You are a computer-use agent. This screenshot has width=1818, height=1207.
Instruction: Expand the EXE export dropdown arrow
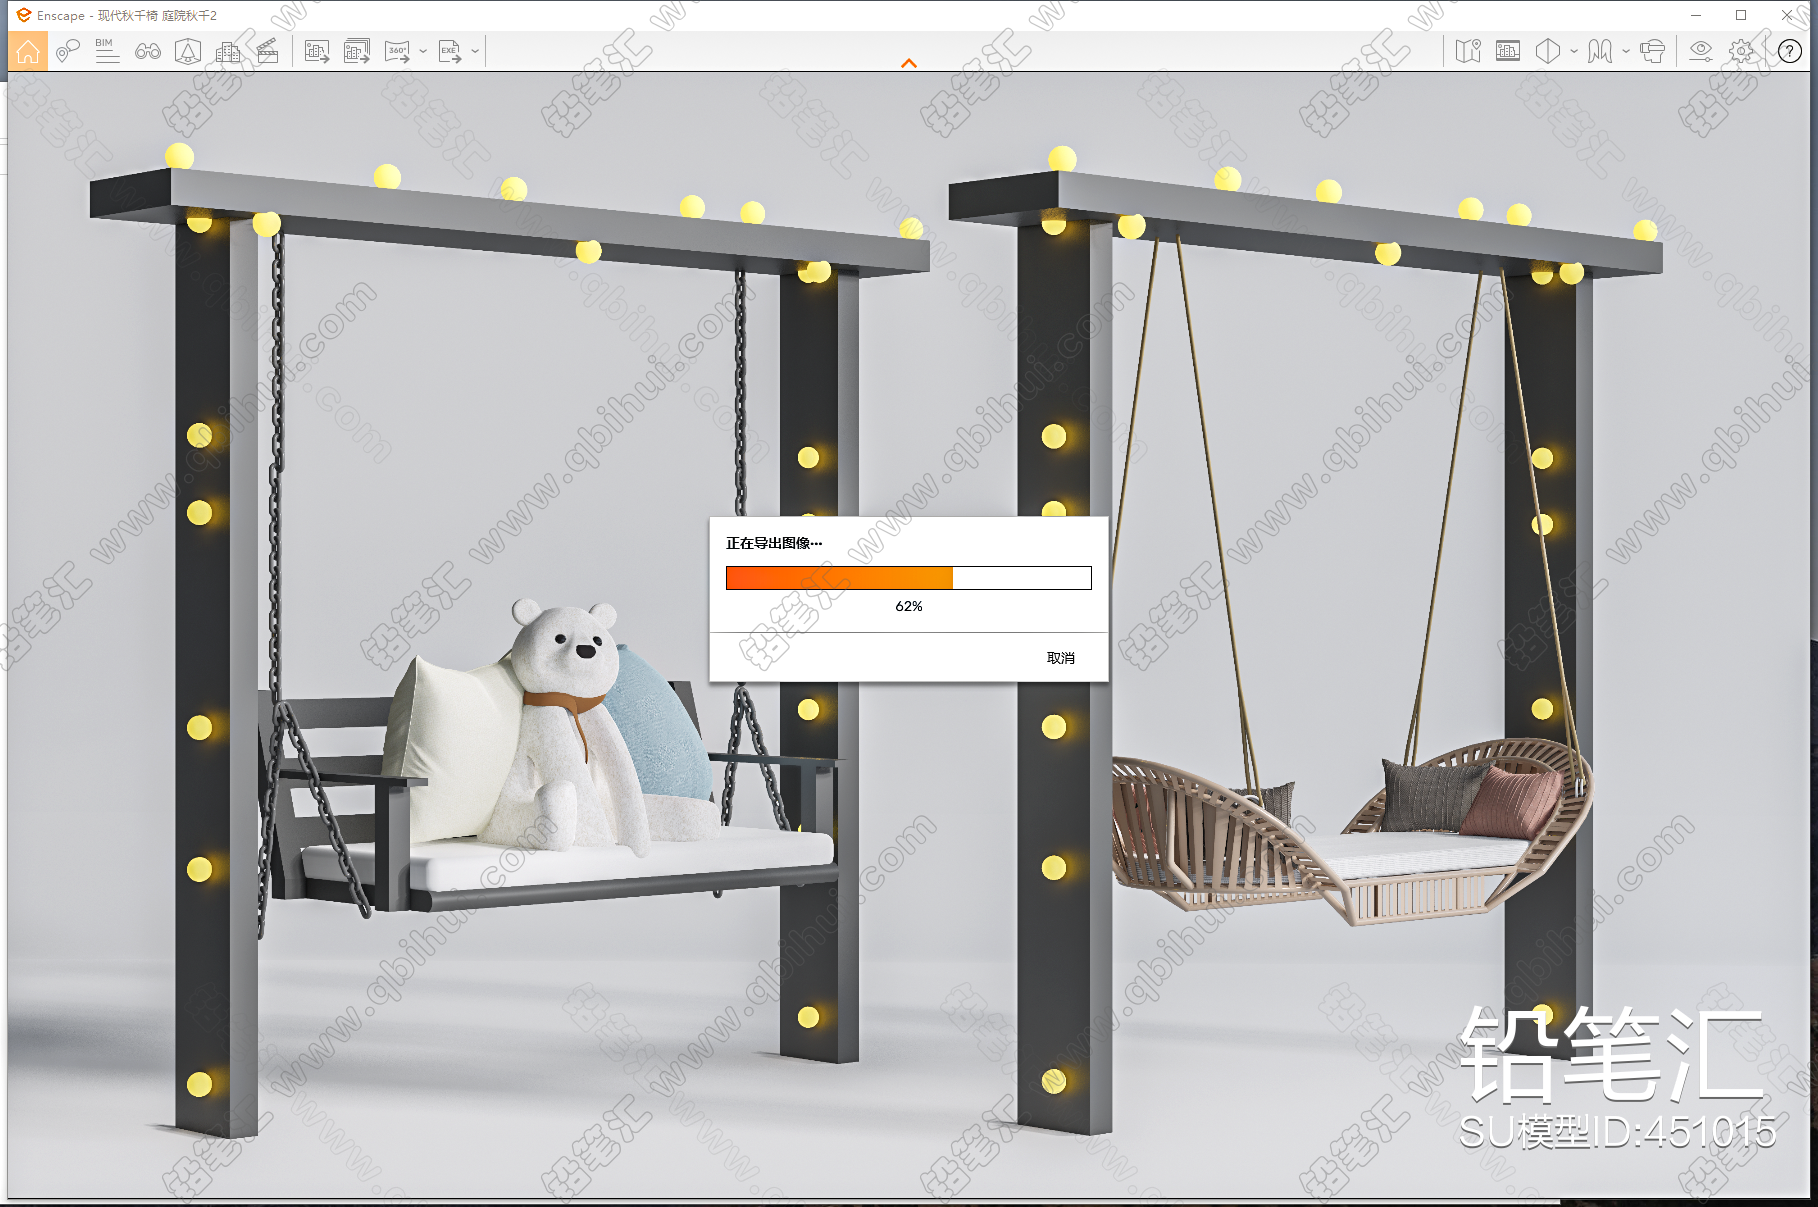coord(475,51)
